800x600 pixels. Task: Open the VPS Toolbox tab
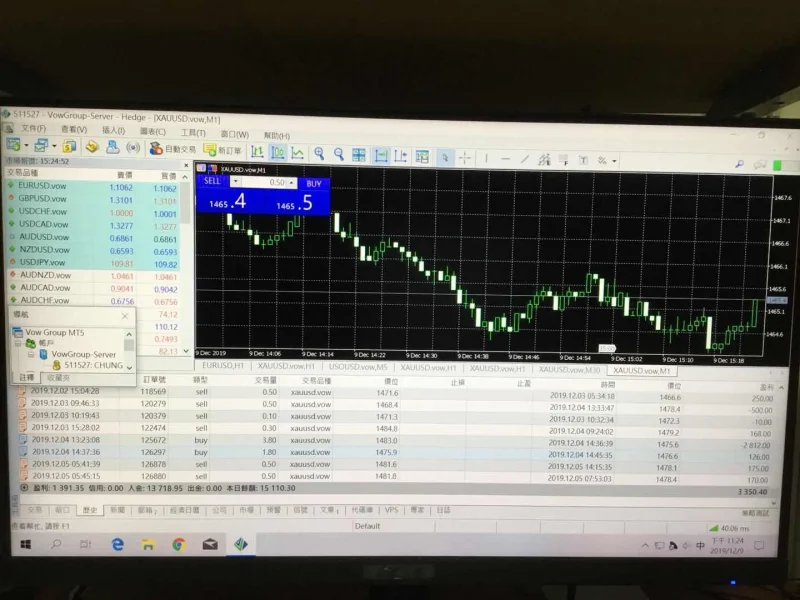[x=391, y=510]
